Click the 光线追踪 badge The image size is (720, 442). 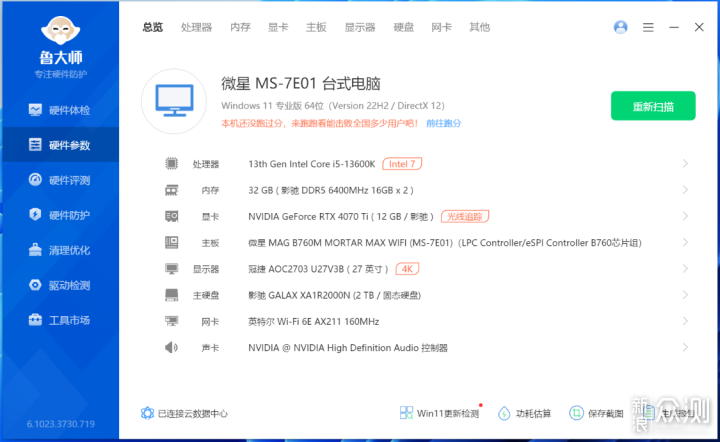[x=465, y=216]
